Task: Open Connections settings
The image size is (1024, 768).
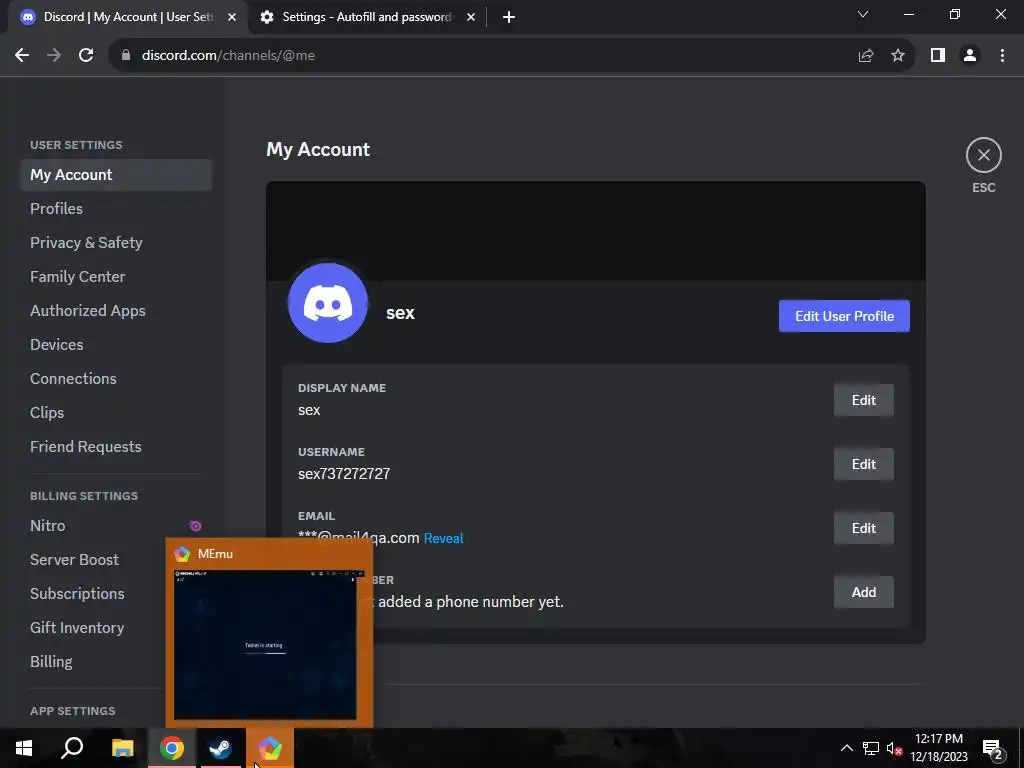Action: click(116, 379)
